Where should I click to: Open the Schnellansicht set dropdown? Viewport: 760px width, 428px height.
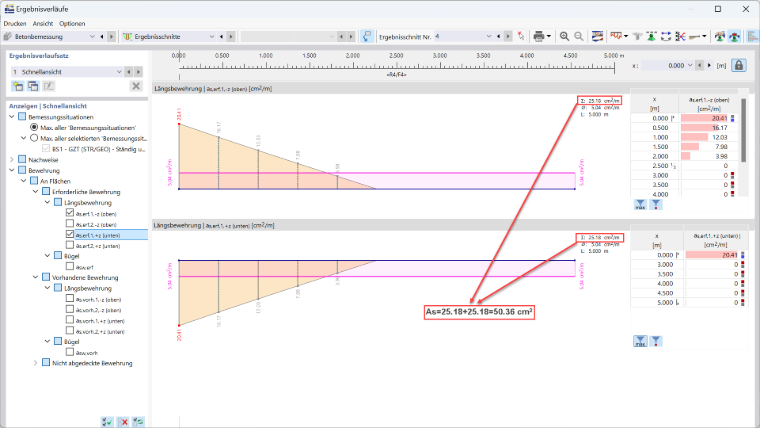tap(67, 72)
